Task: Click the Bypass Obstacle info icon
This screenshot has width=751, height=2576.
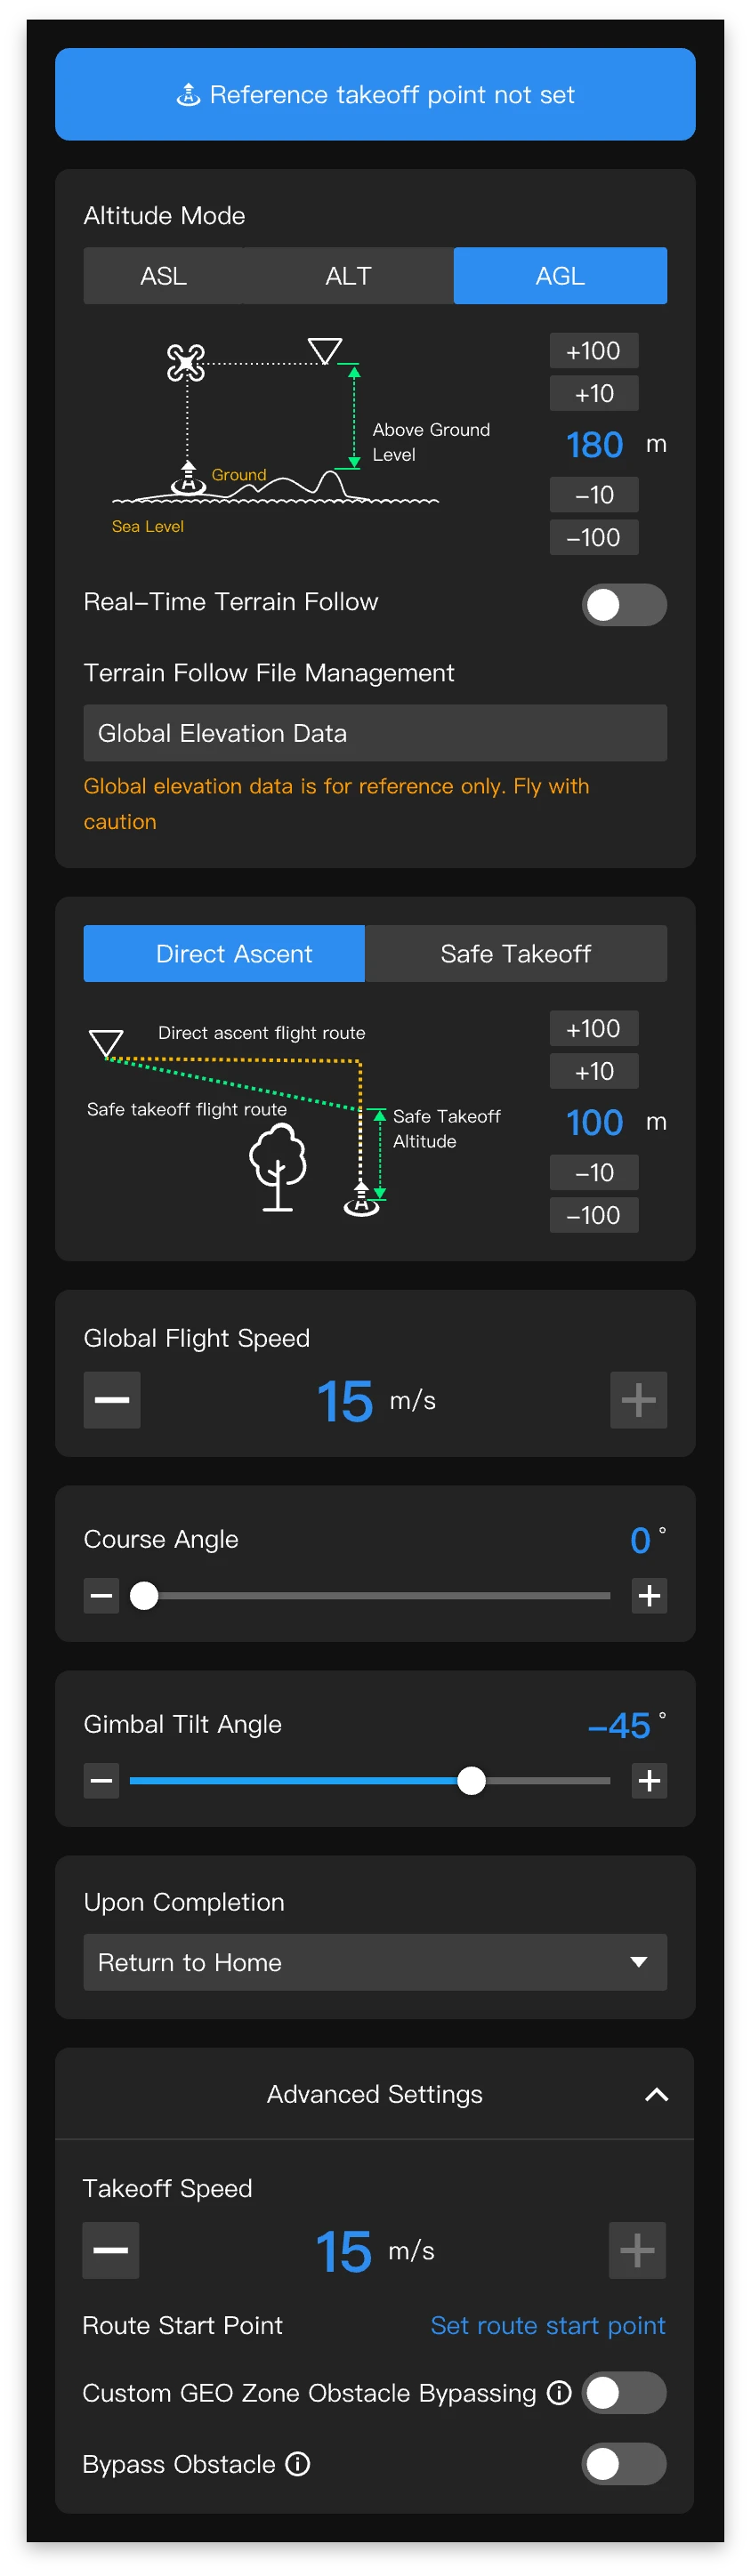Action: pyautogui.click(x=298, y=2464)
